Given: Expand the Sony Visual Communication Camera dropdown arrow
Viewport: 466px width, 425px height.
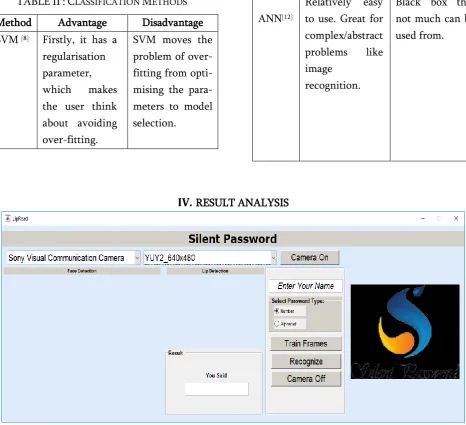Looking at the screenshot, I should [x=137, y=258].
